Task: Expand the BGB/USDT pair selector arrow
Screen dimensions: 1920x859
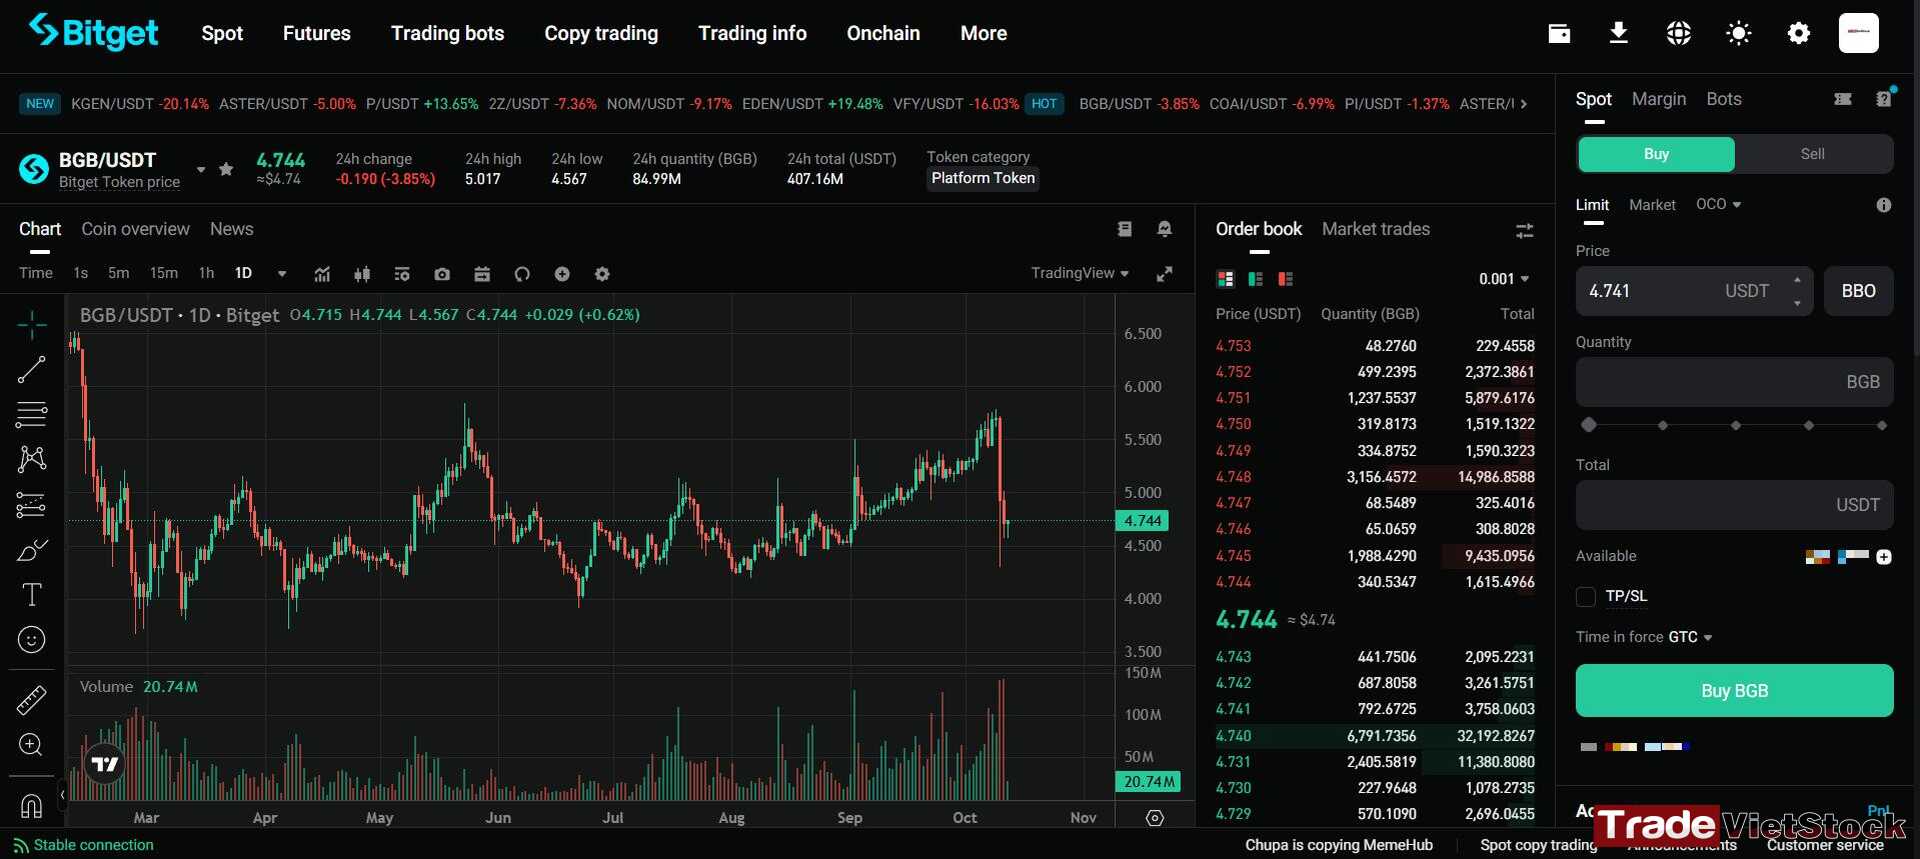Action: 201,170
